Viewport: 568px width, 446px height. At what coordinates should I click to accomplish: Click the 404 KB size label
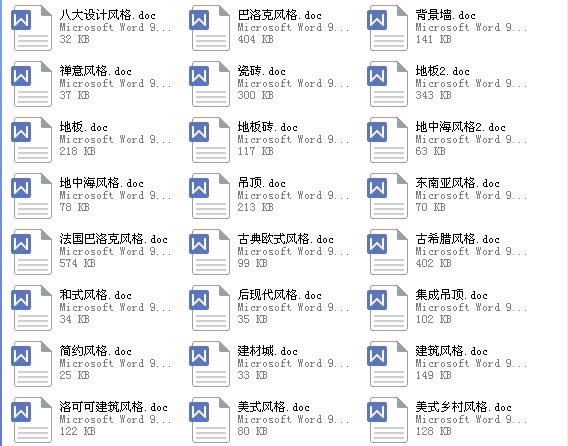255,39
